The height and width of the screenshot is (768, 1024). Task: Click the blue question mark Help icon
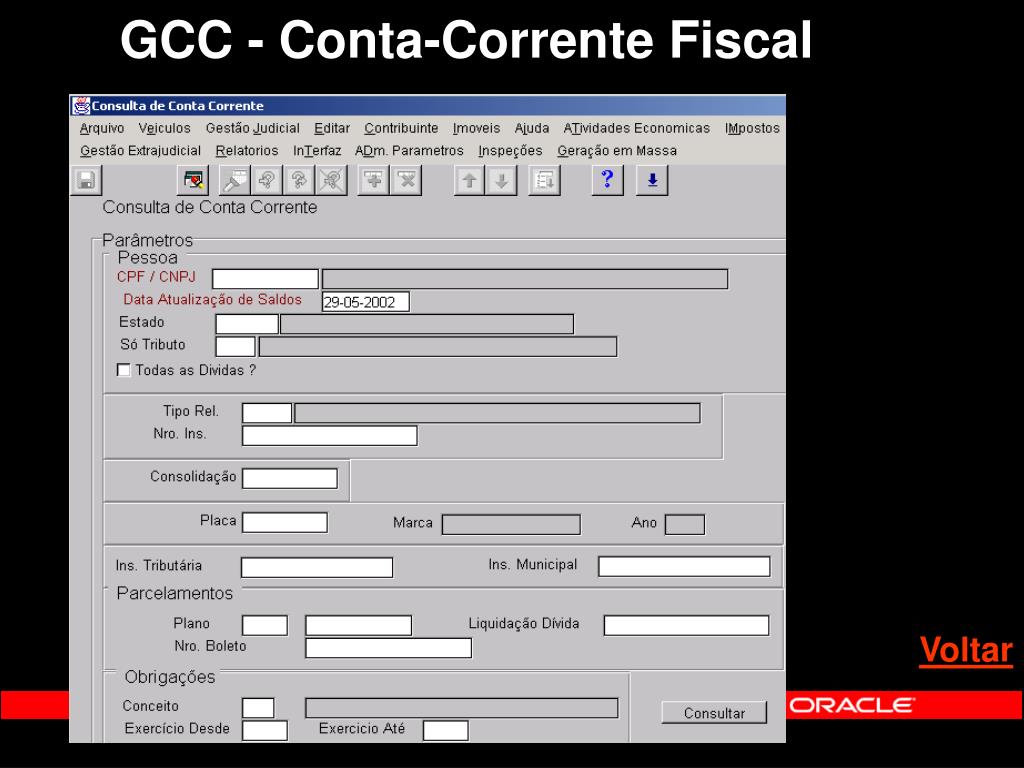607,180
